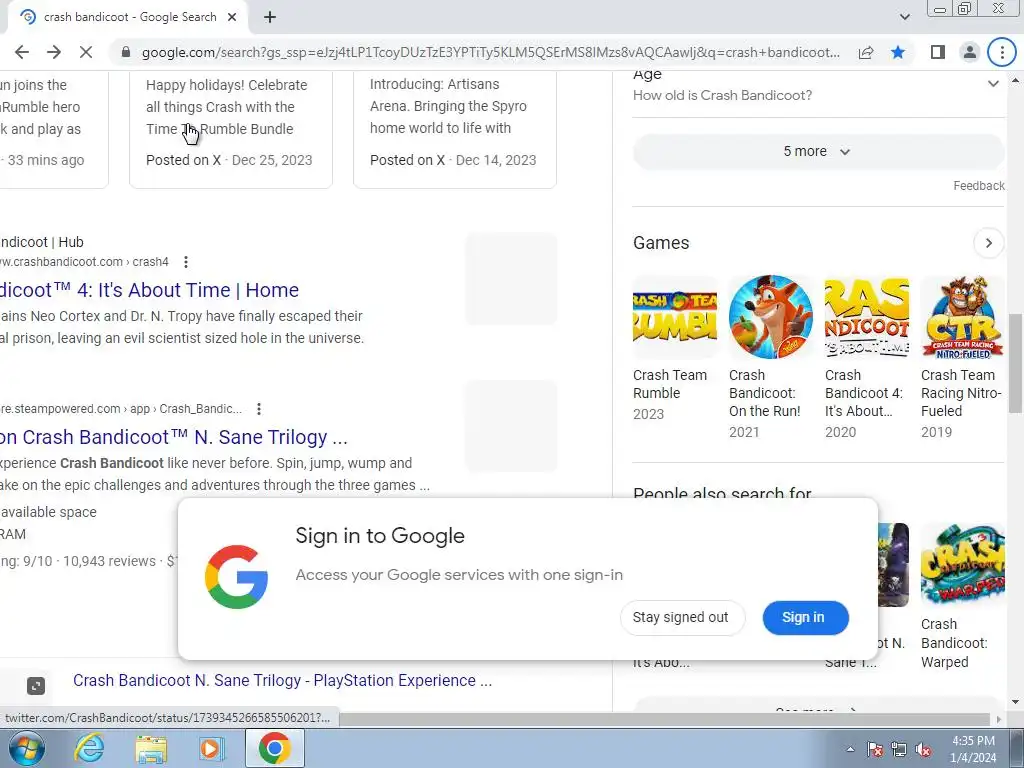Open the Happy holidays X post card
1024x768 pixels.
point(231,129)
